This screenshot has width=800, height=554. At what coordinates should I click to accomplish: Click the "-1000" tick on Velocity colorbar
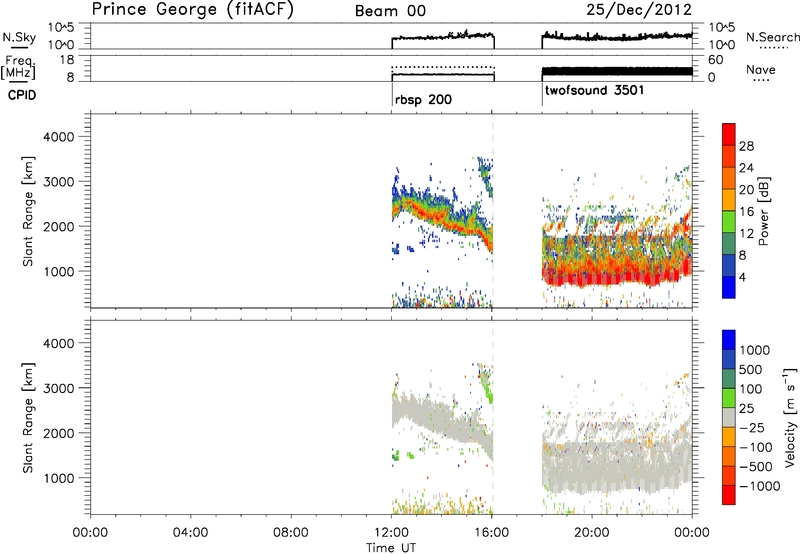[x=759, y=486]
